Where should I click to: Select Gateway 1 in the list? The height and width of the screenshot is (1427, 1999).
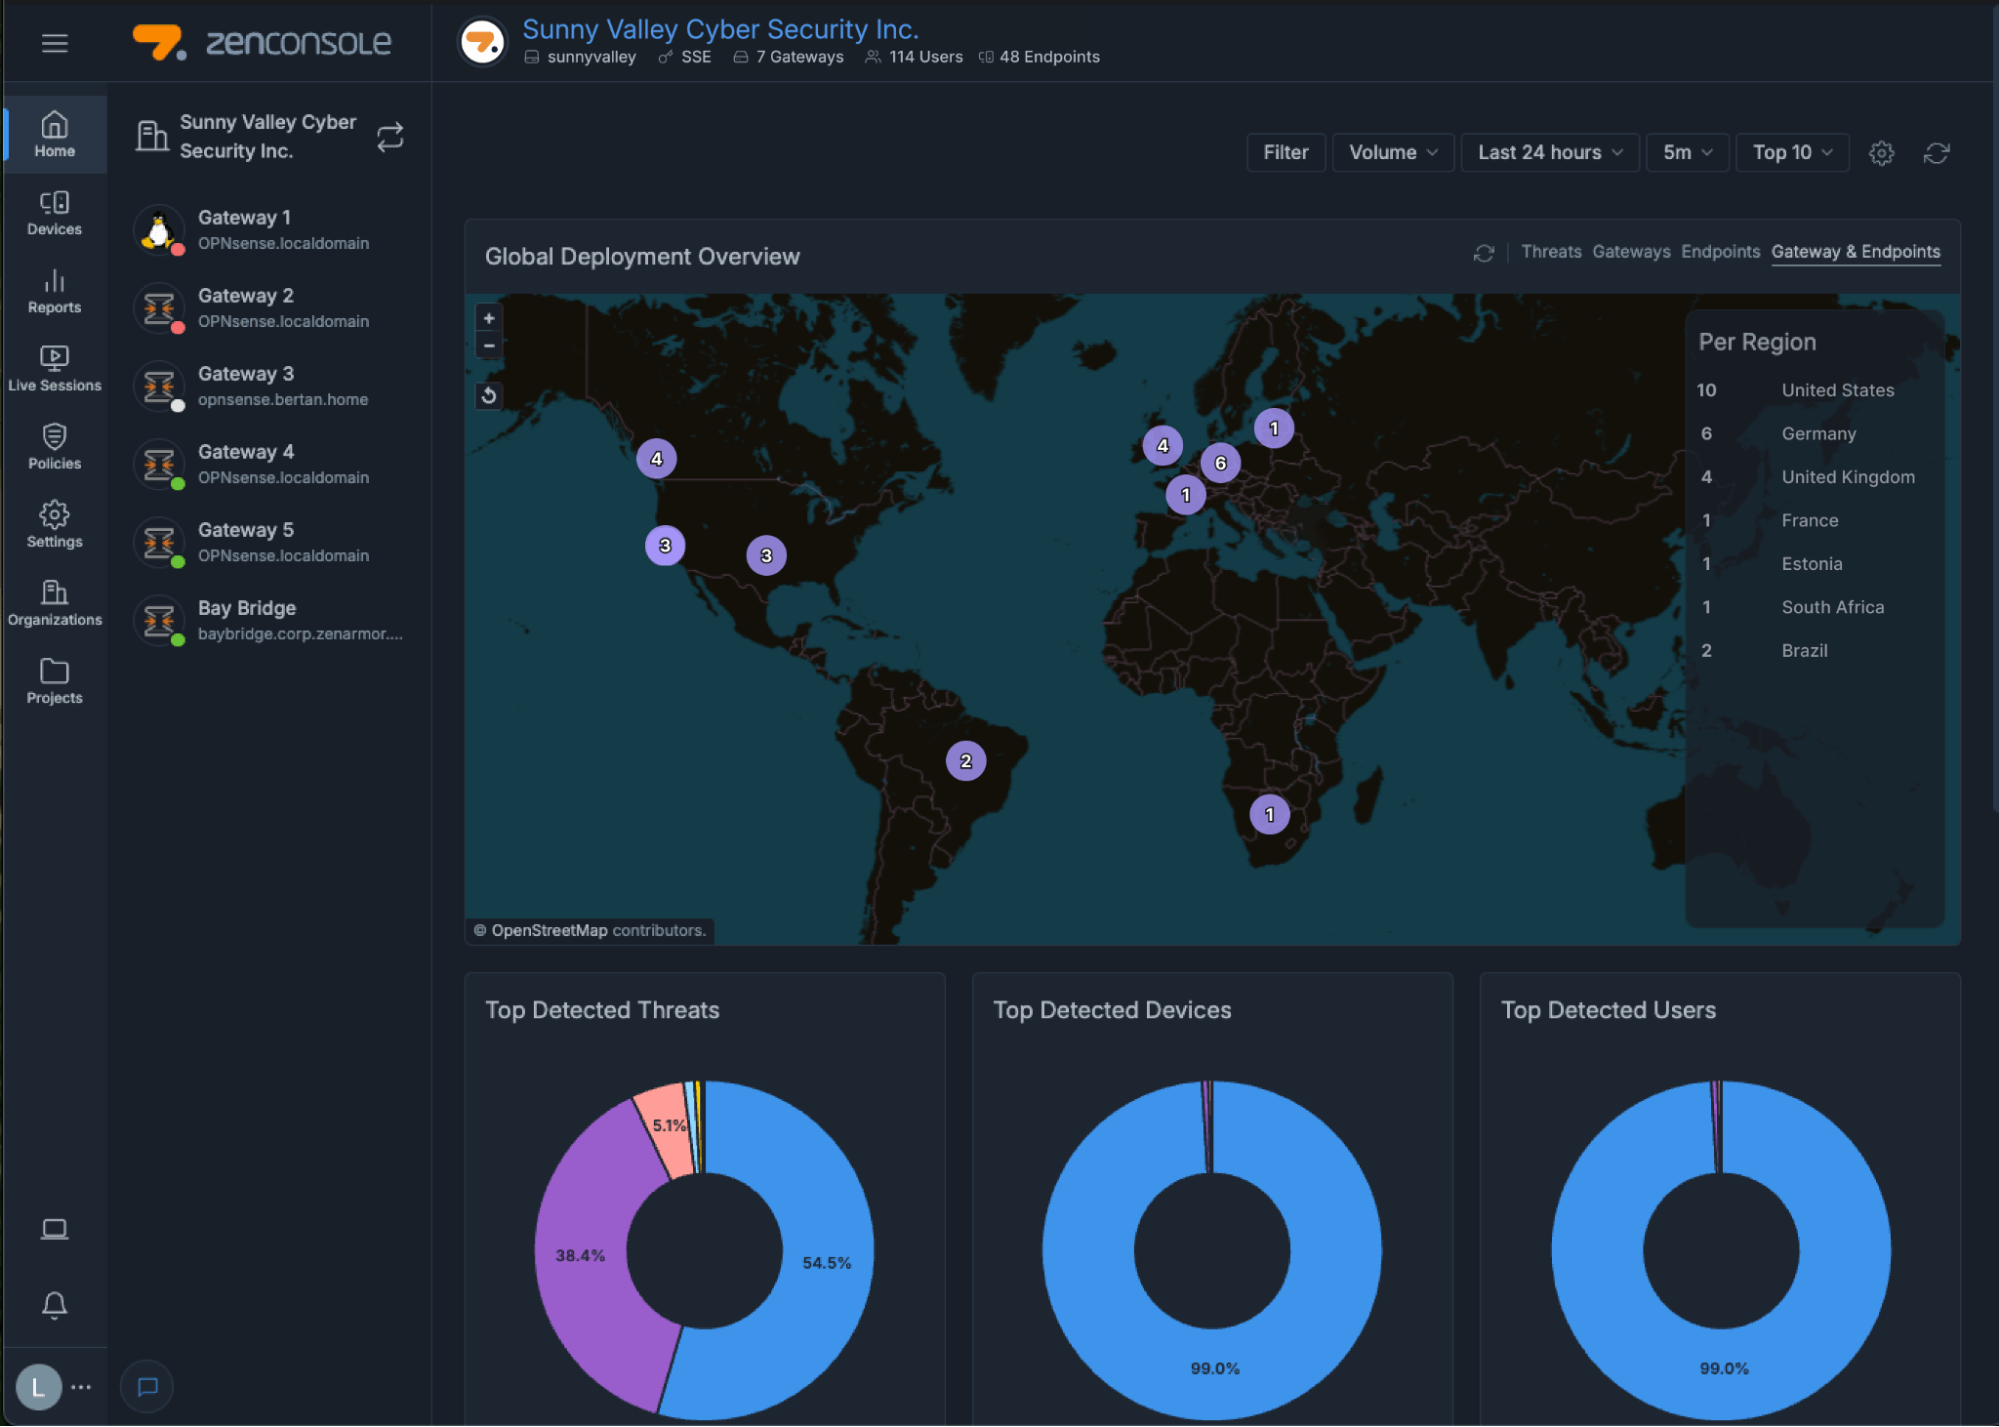(x=270, y=230)
